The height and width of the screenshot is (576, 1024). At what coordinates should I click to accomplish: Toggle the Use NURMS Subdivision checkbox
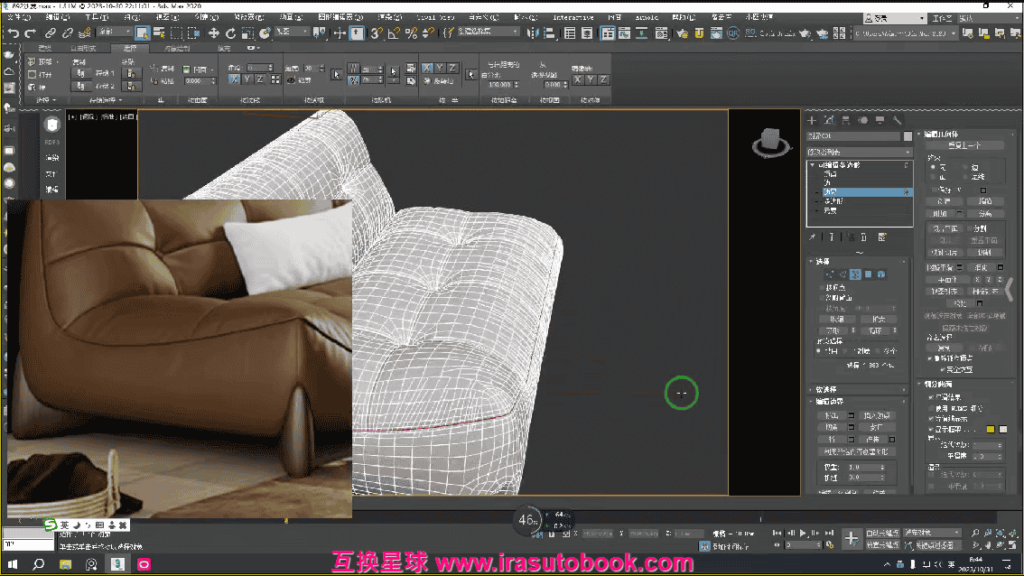931,408
